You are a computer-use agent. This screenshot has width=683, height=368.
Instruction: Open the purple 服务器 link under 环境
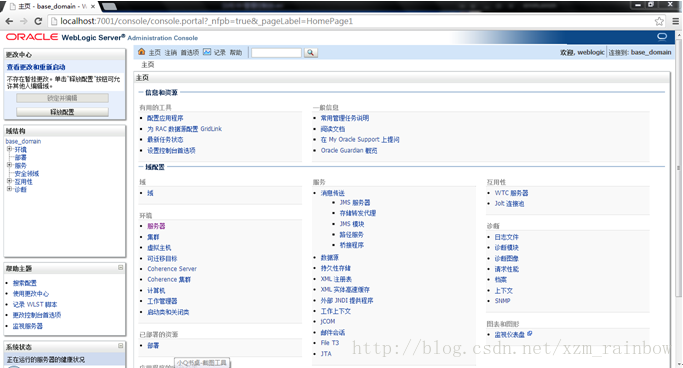[x=156, y=226]
